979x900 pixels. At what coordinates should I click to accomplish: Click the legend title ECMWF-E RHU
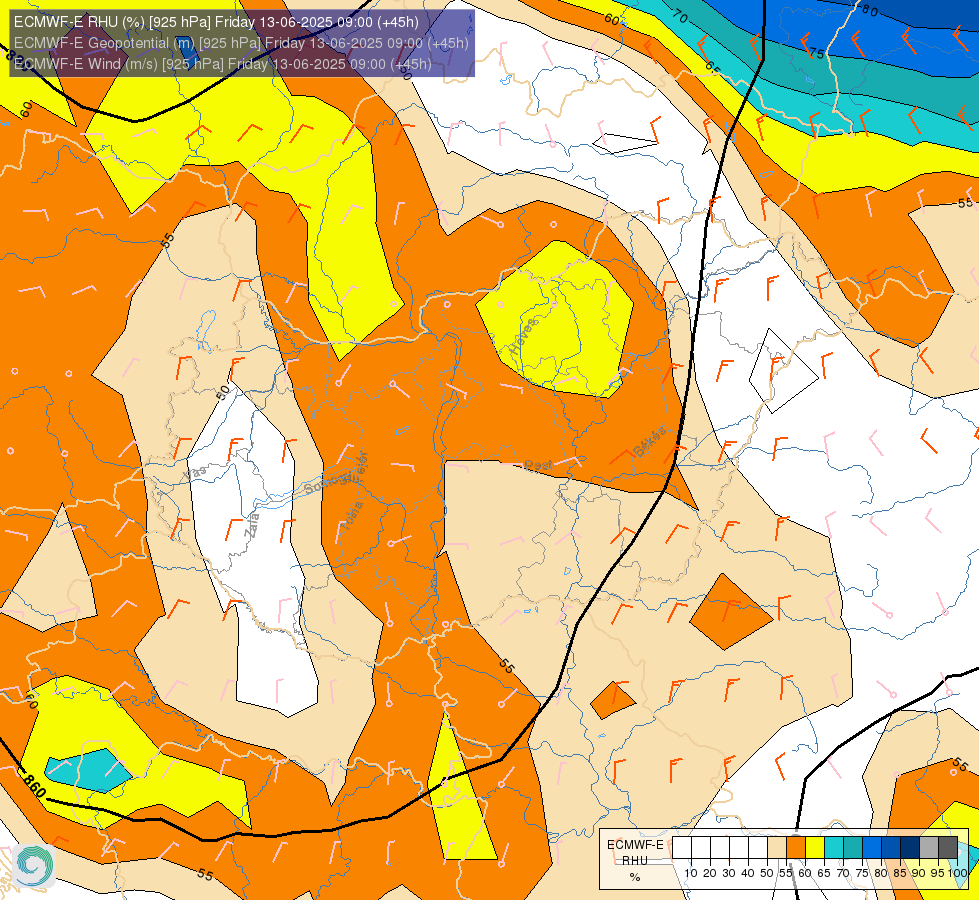coord(636,853)
